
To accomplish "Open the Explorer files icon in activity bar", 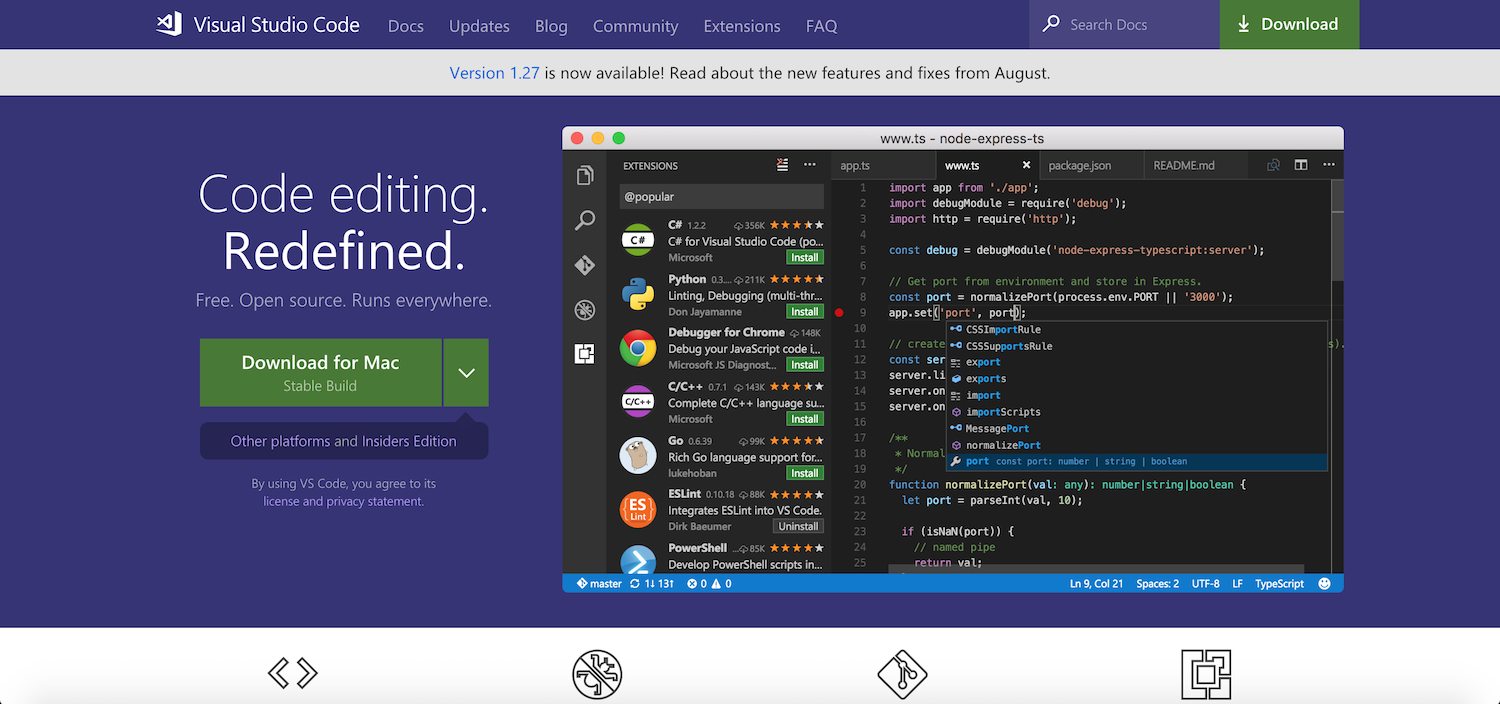I will (x=585, y=176).
